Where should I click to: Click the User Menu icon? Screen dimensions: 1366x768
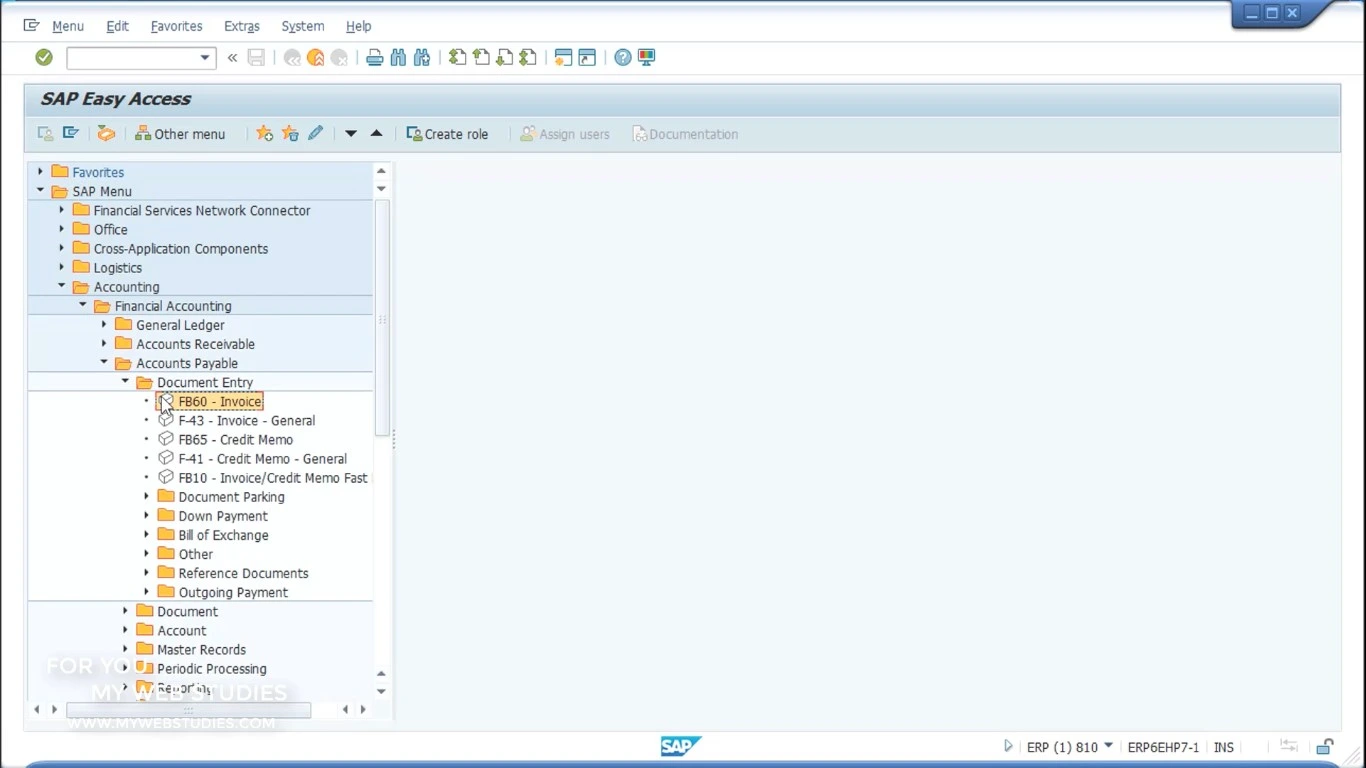46,134
